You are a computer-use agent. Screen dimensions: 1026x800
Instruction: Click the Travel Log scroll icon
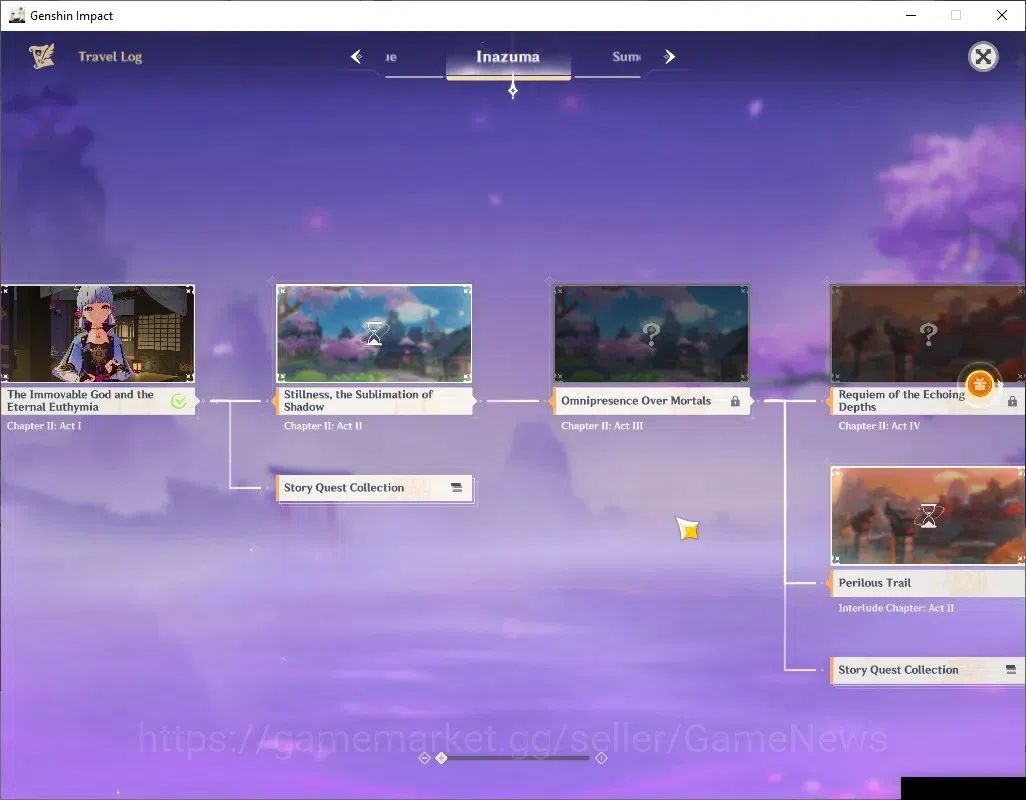pos(42,56)
